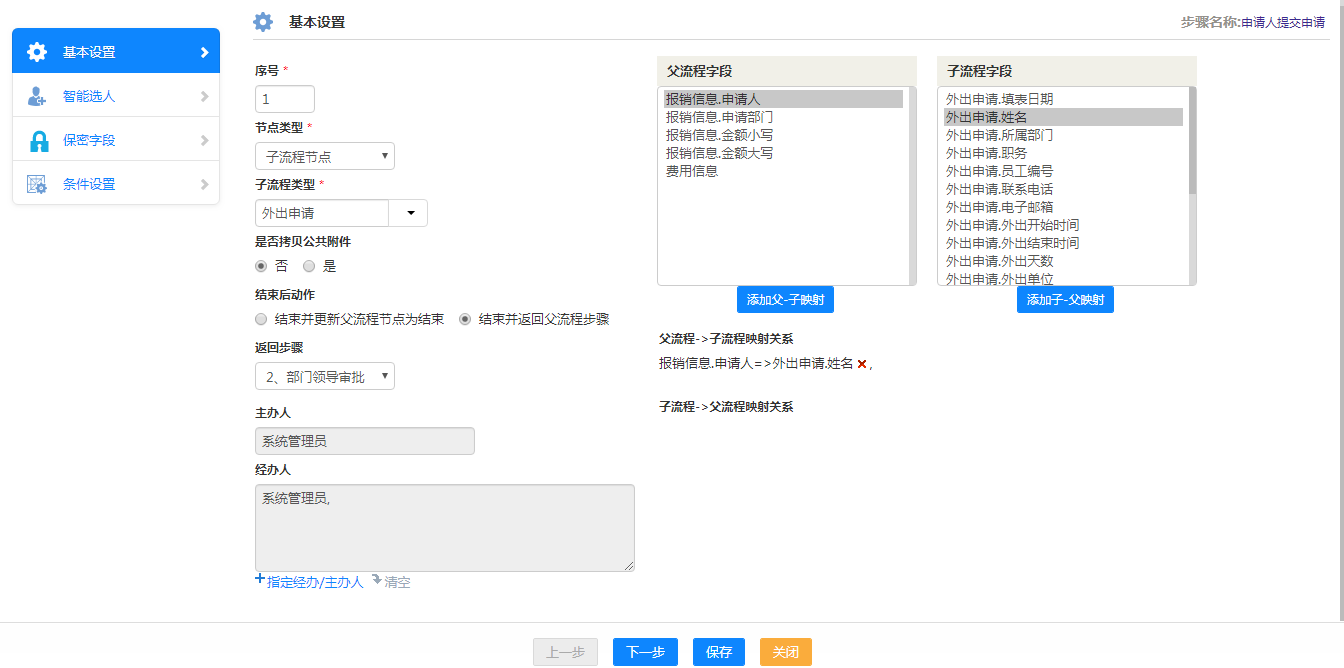
Task: Remove mapping with the red X icon
Action: pos(862,365)
